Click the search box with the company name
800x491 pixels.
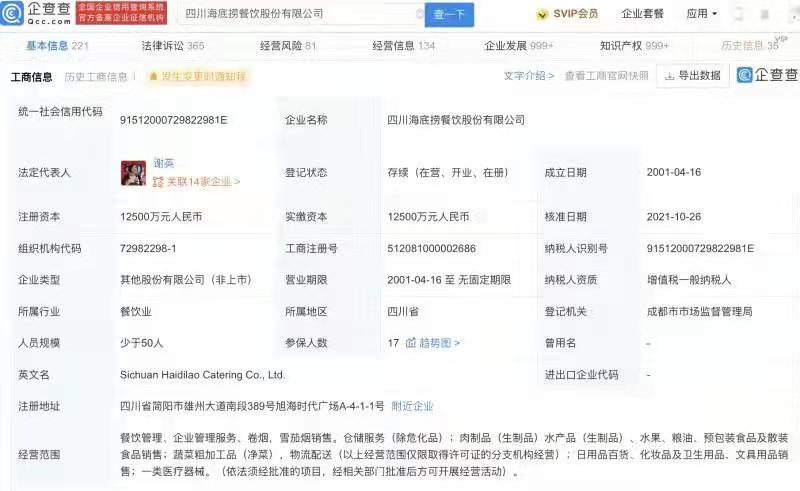point(301,14)
